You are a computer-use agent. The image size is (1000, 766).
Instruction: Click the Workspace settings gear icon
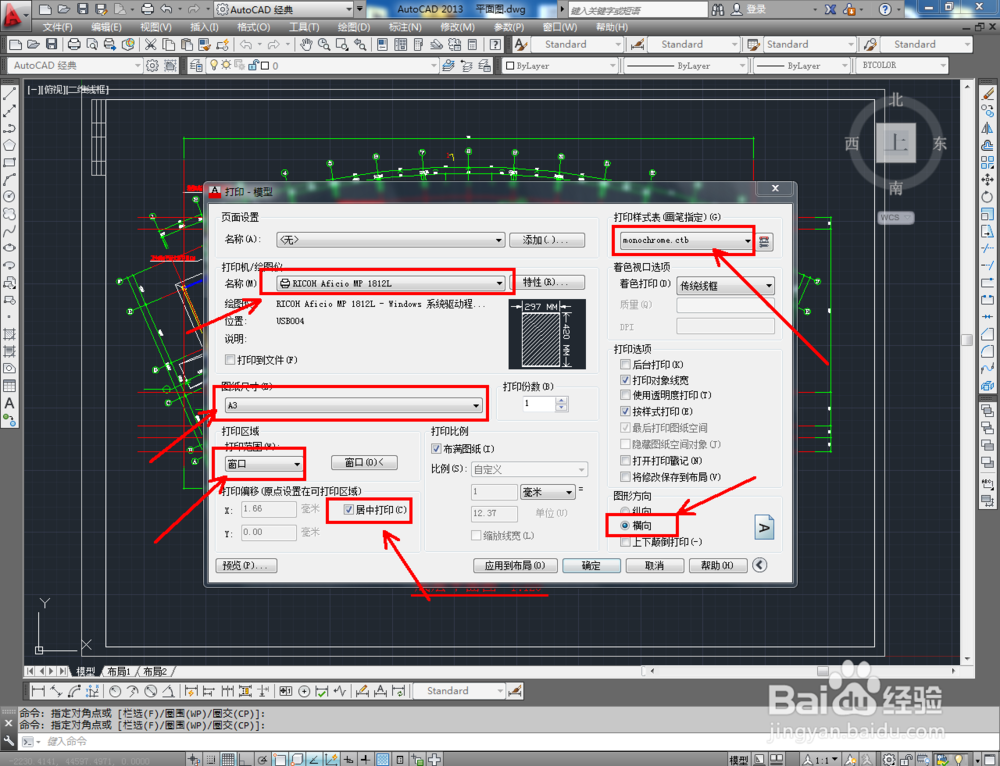coord(152,65)
